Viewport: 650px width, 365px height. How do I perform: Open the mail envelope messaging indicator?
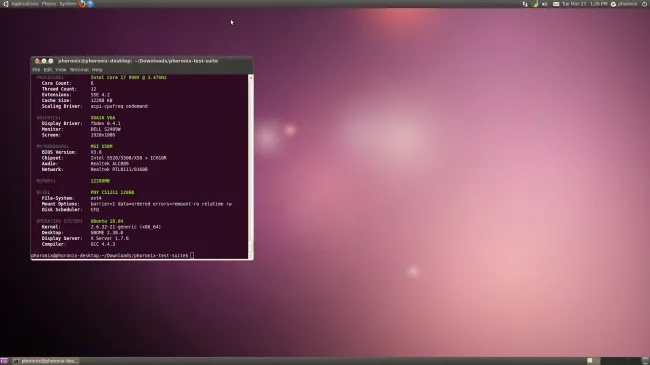556,4
